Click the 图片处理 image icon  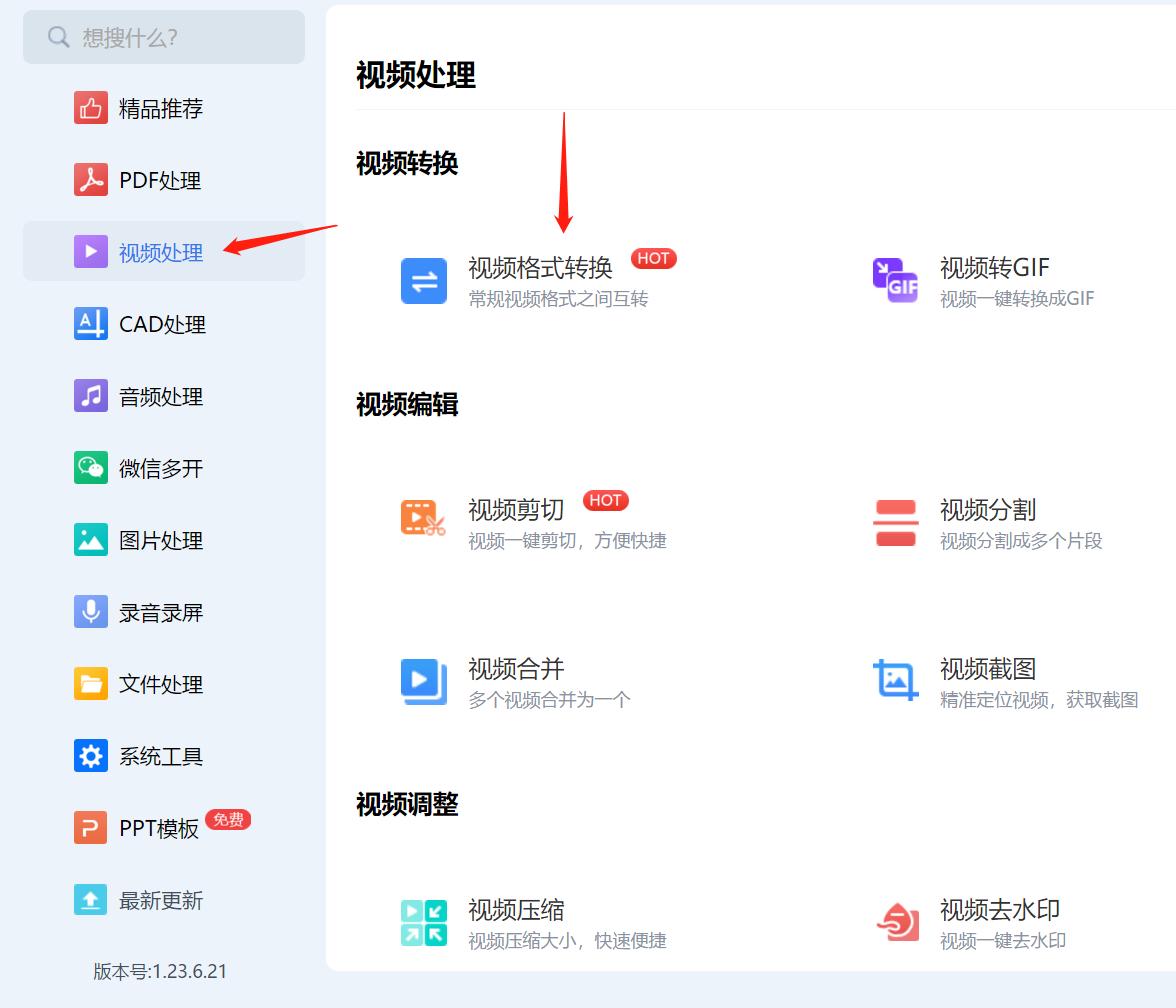[x=90, y=540]
